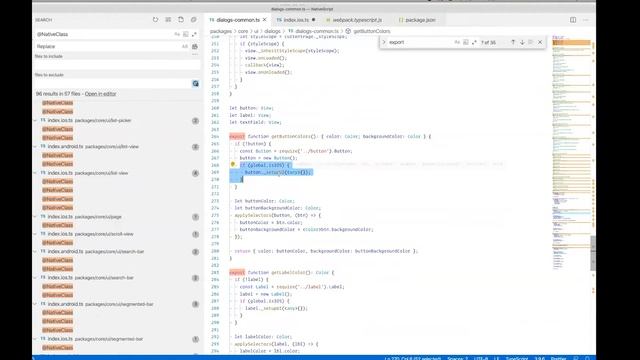
Task: Toggle match case in find widget
Action: click(457, 42)
